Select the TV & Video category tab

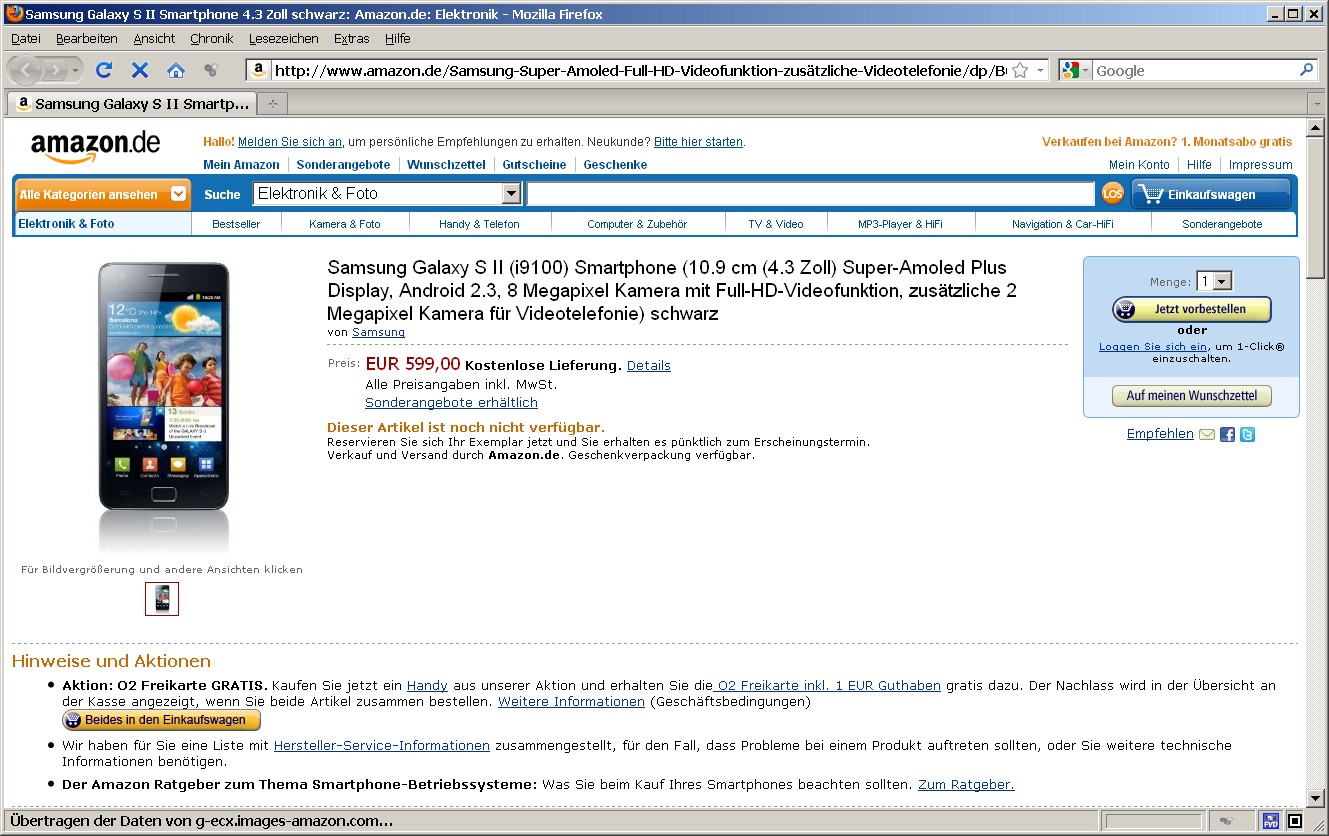point(776,224)
